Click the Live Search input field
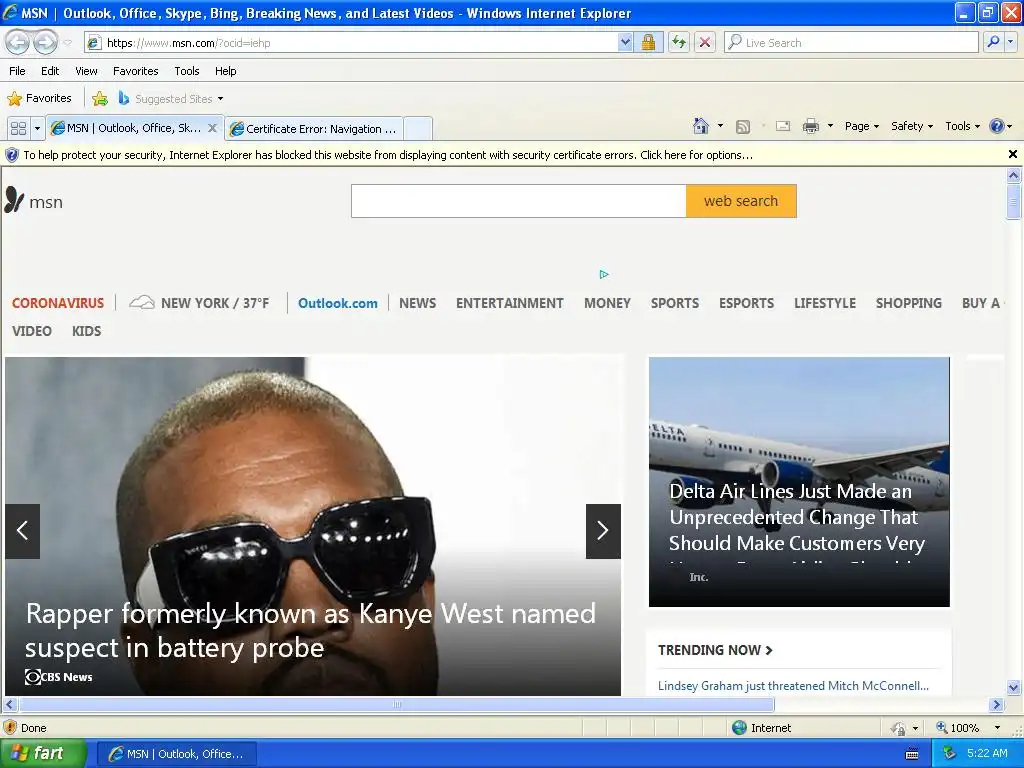 pyautogui.click(x=852, y=42)
